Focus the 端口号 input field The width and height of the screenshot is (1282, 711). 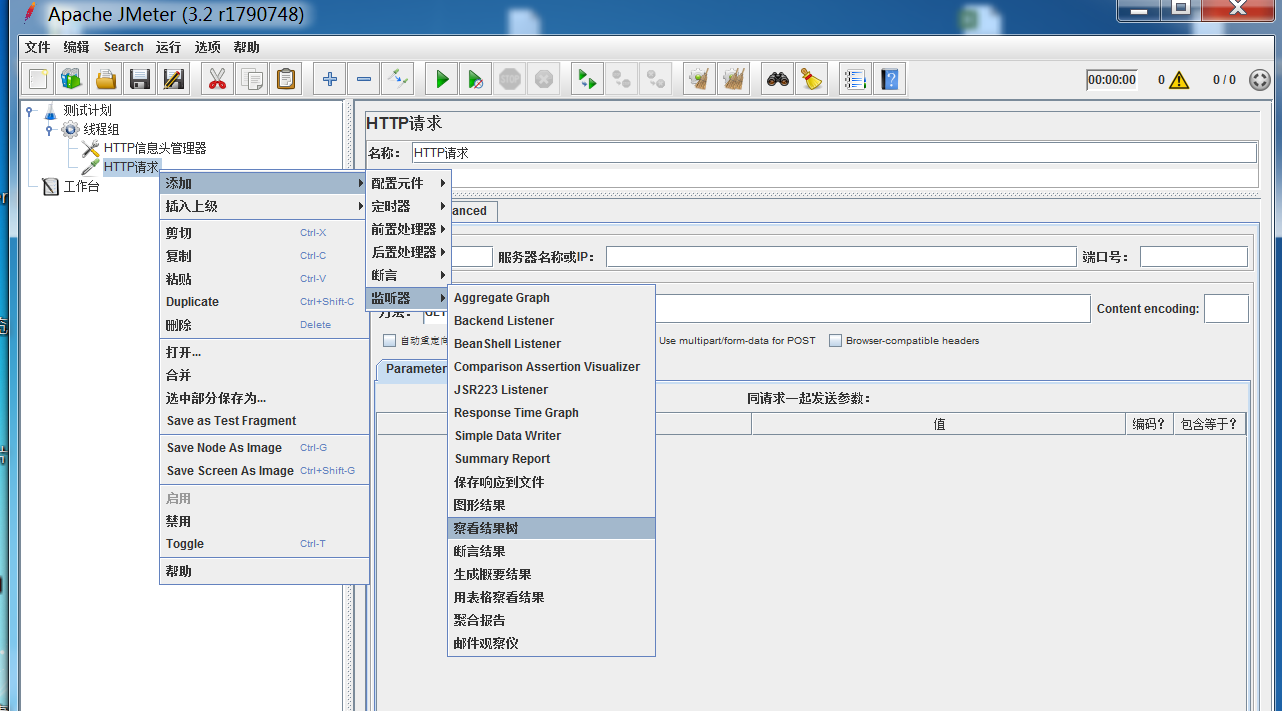click(x=1194, y=257)
